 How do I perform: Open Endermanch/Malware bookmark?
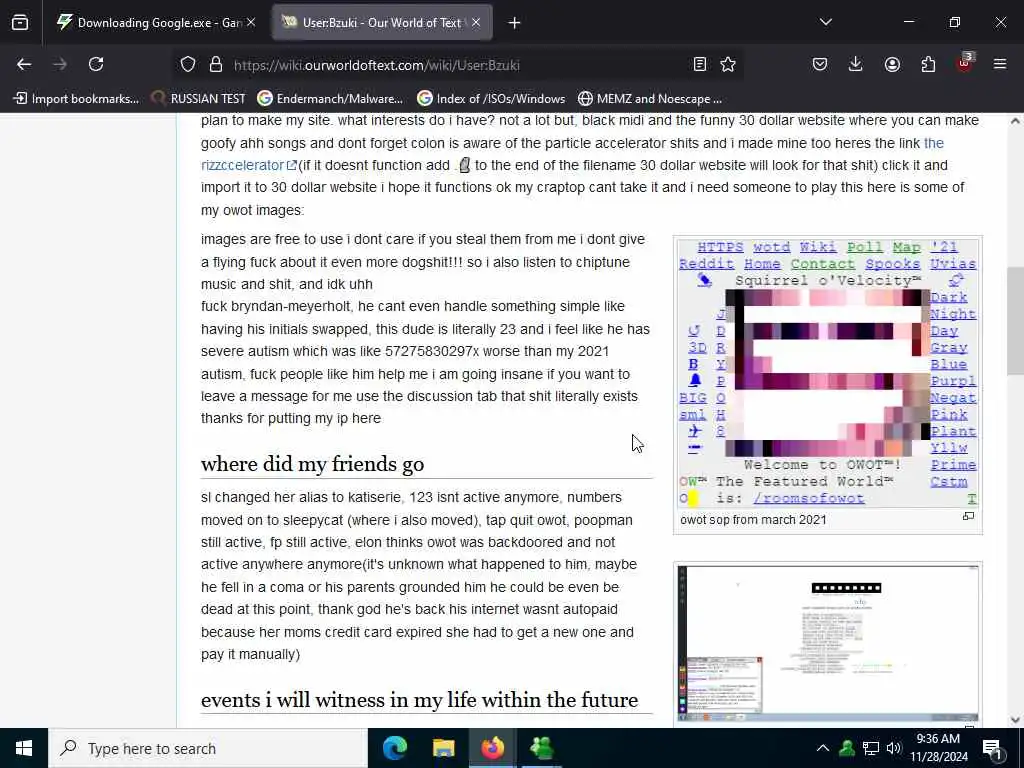point(330,99)
